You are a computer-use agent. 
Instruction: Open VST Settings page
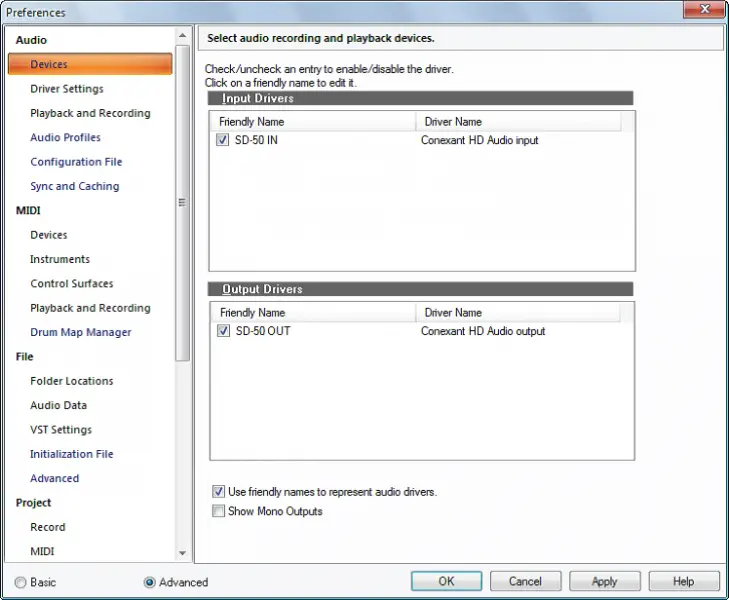click(61, 430)
